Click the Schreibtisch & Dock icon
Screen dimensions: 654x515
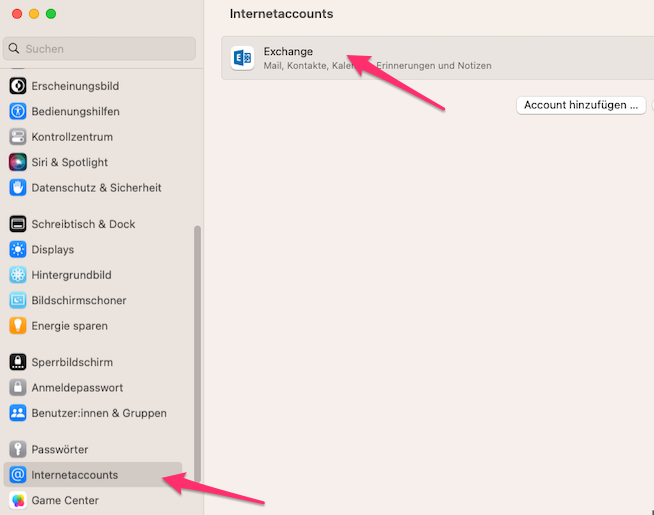tap(17, 224)
